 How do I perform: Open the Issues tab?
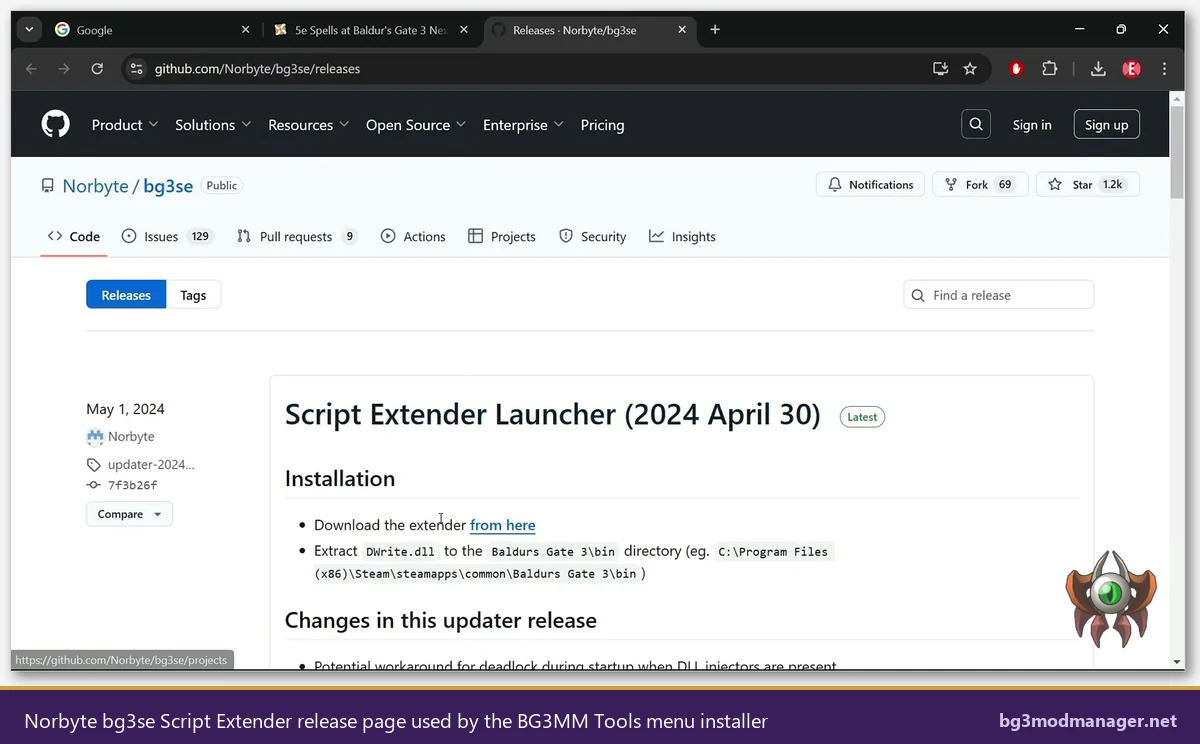(x=167, y=237)
